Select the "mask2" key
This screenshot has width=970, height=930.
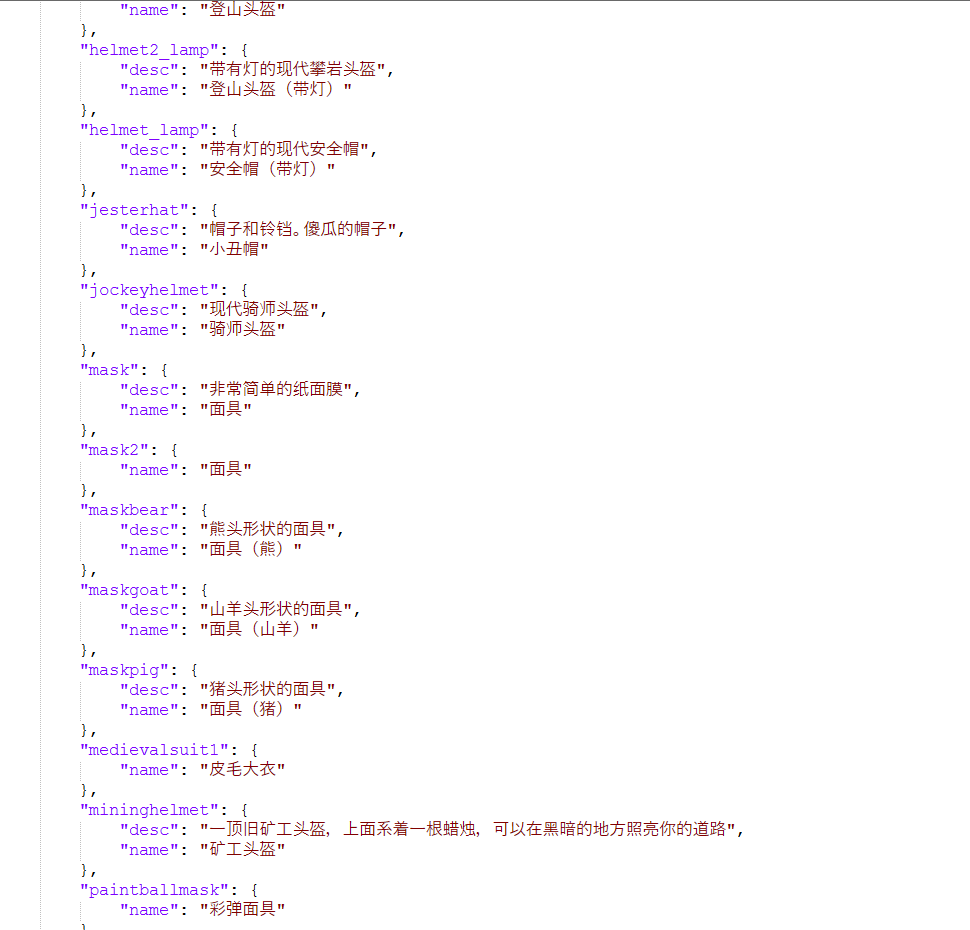(x=114, y=450)
